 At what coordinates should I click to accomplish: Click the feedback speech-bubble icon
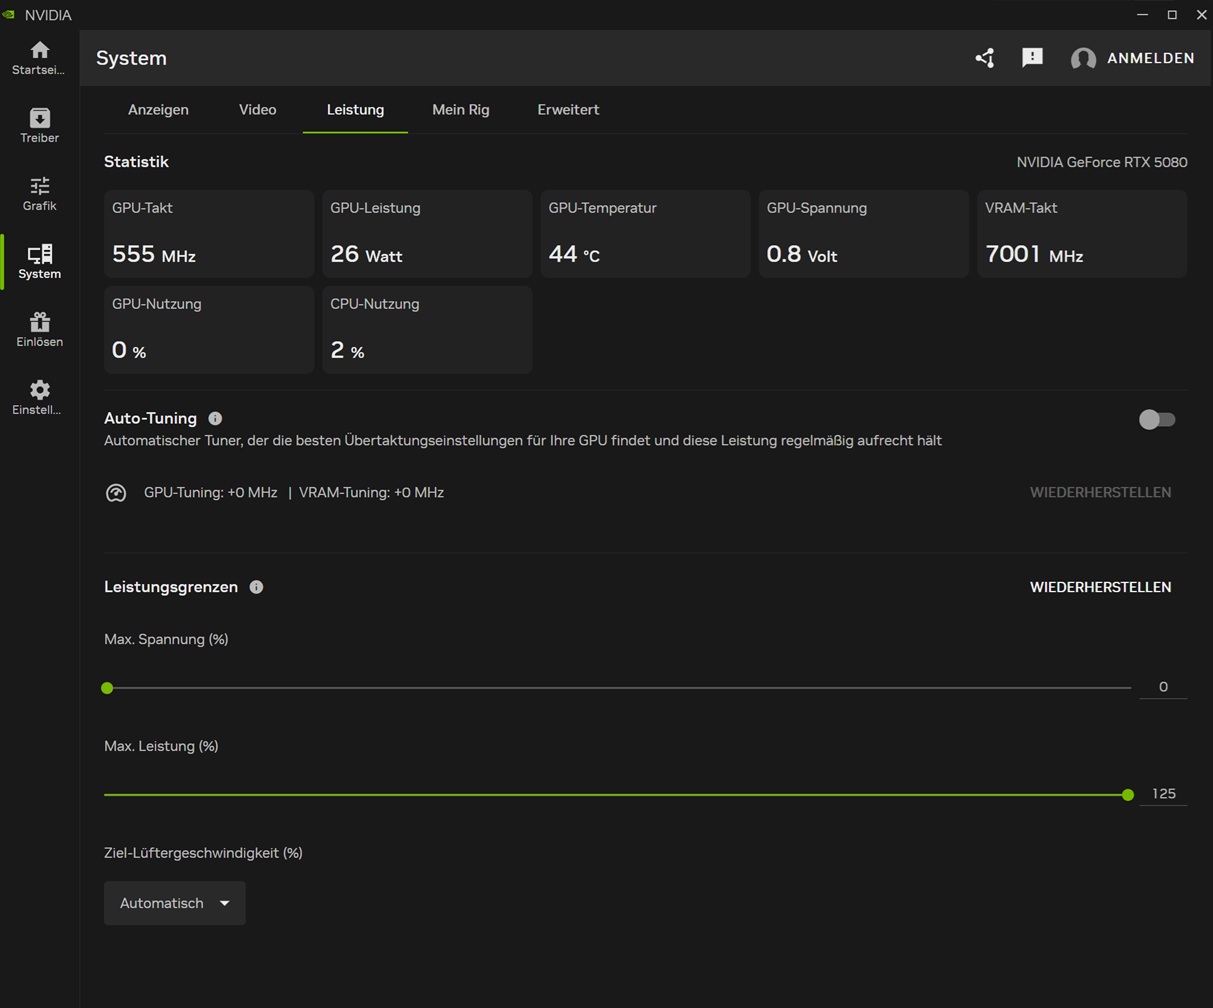coord(1033,58)
